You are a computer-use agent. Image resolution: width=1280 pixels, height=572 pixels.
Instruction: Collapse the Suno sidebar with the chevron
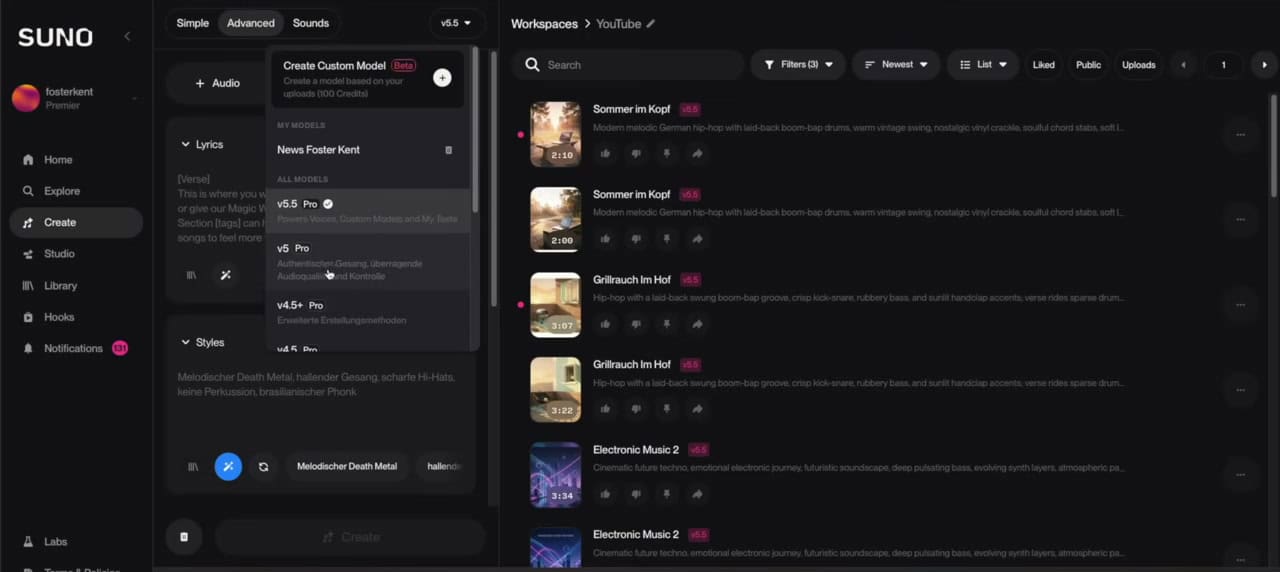pos(127,36)
